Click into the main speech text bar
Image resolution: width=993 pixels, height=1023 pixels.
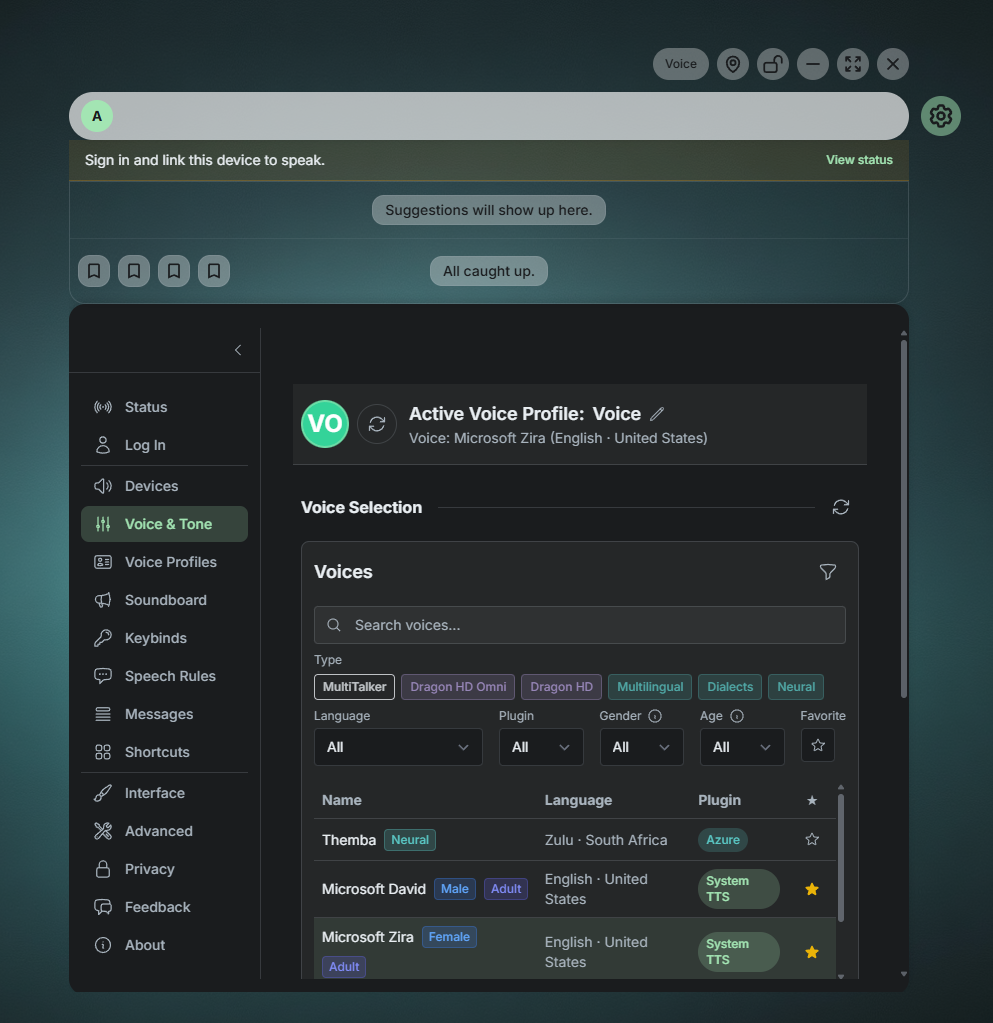click(x=489, y=116)
